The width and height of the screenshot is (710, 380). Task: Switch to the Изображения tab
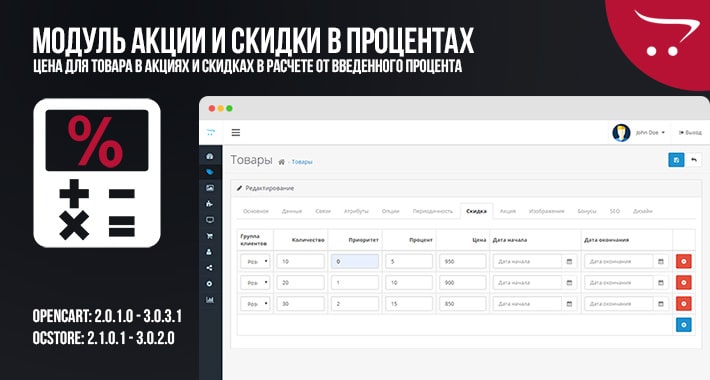pos(547,211)
